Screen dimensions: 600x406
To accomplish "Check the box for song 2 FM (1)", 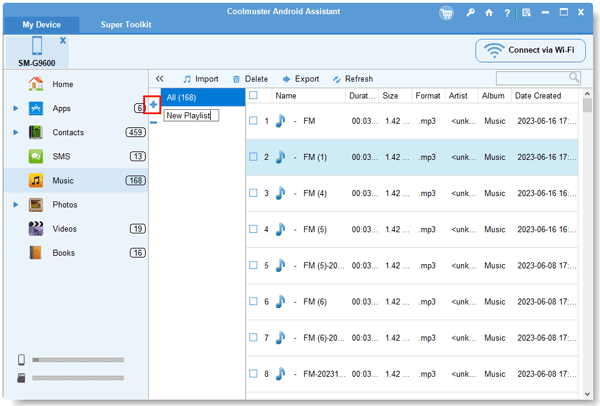I will [253, 157].
